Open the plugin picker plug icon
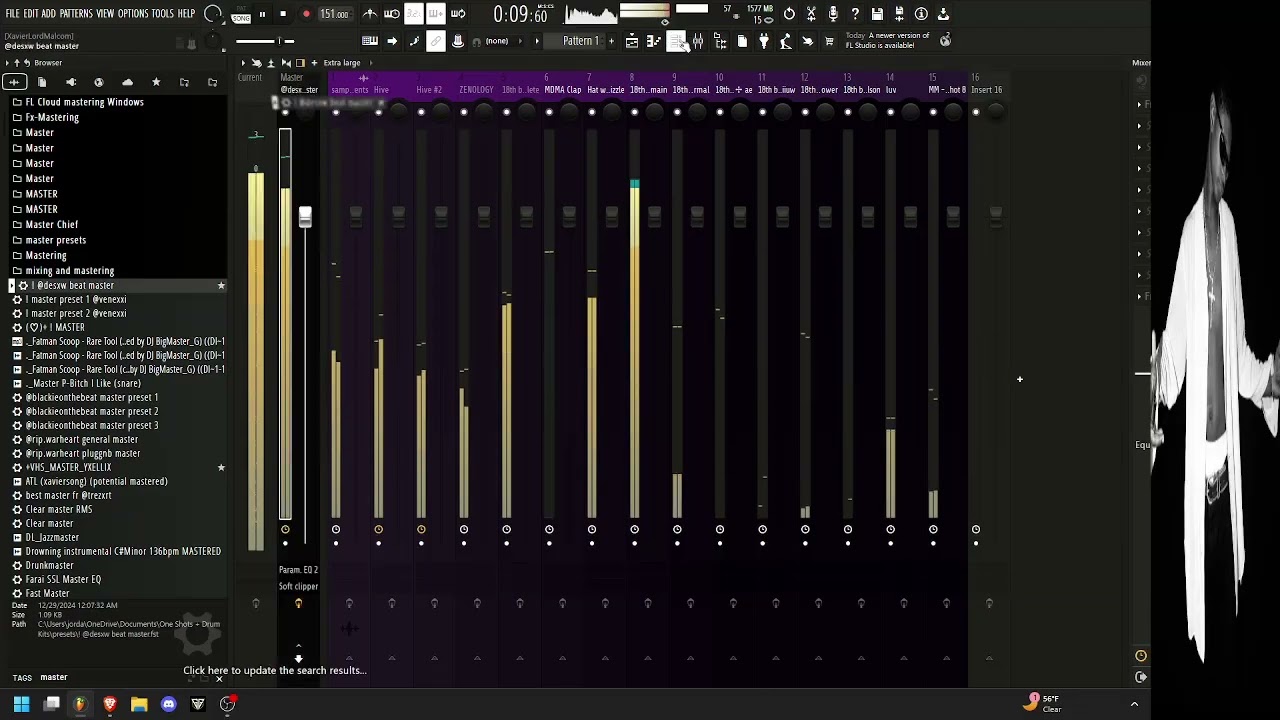The width and height of the screenshot is (1280, 720). click(764, 41)
